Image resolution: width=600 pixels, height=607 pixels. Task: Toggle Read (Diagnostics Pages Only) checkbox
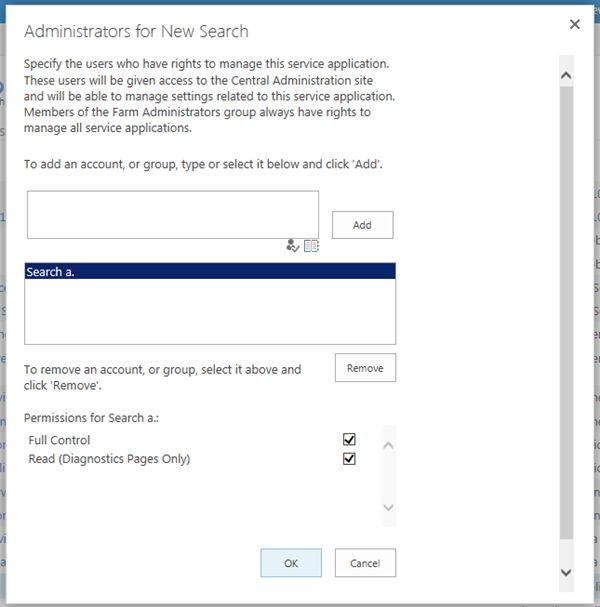pyautogui.click(x=349, y=459)
